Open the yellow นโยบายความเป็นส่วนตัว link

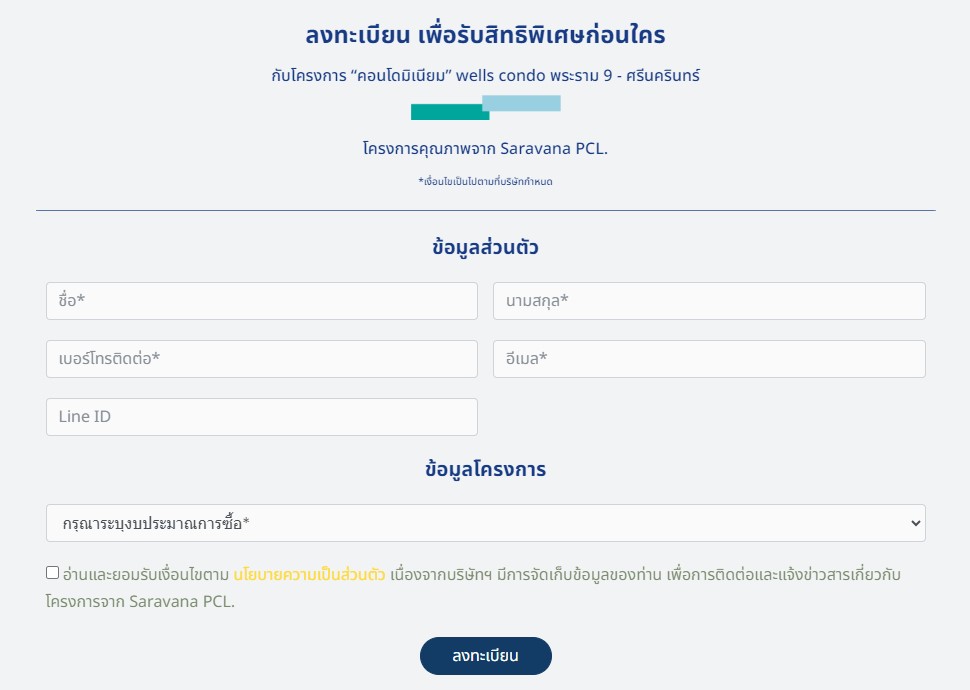[x=309, y=575]
